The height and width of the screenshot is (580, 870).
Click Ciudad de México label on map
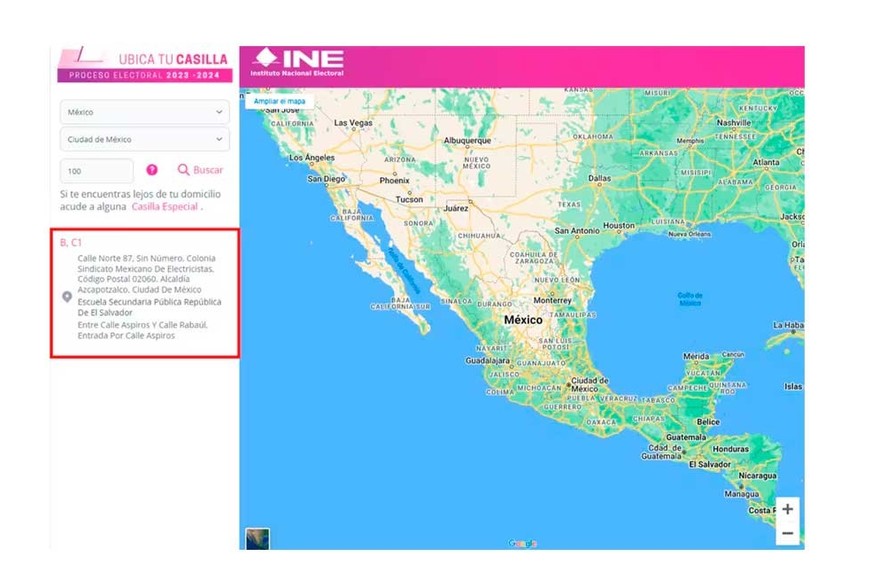click(589, 385)
